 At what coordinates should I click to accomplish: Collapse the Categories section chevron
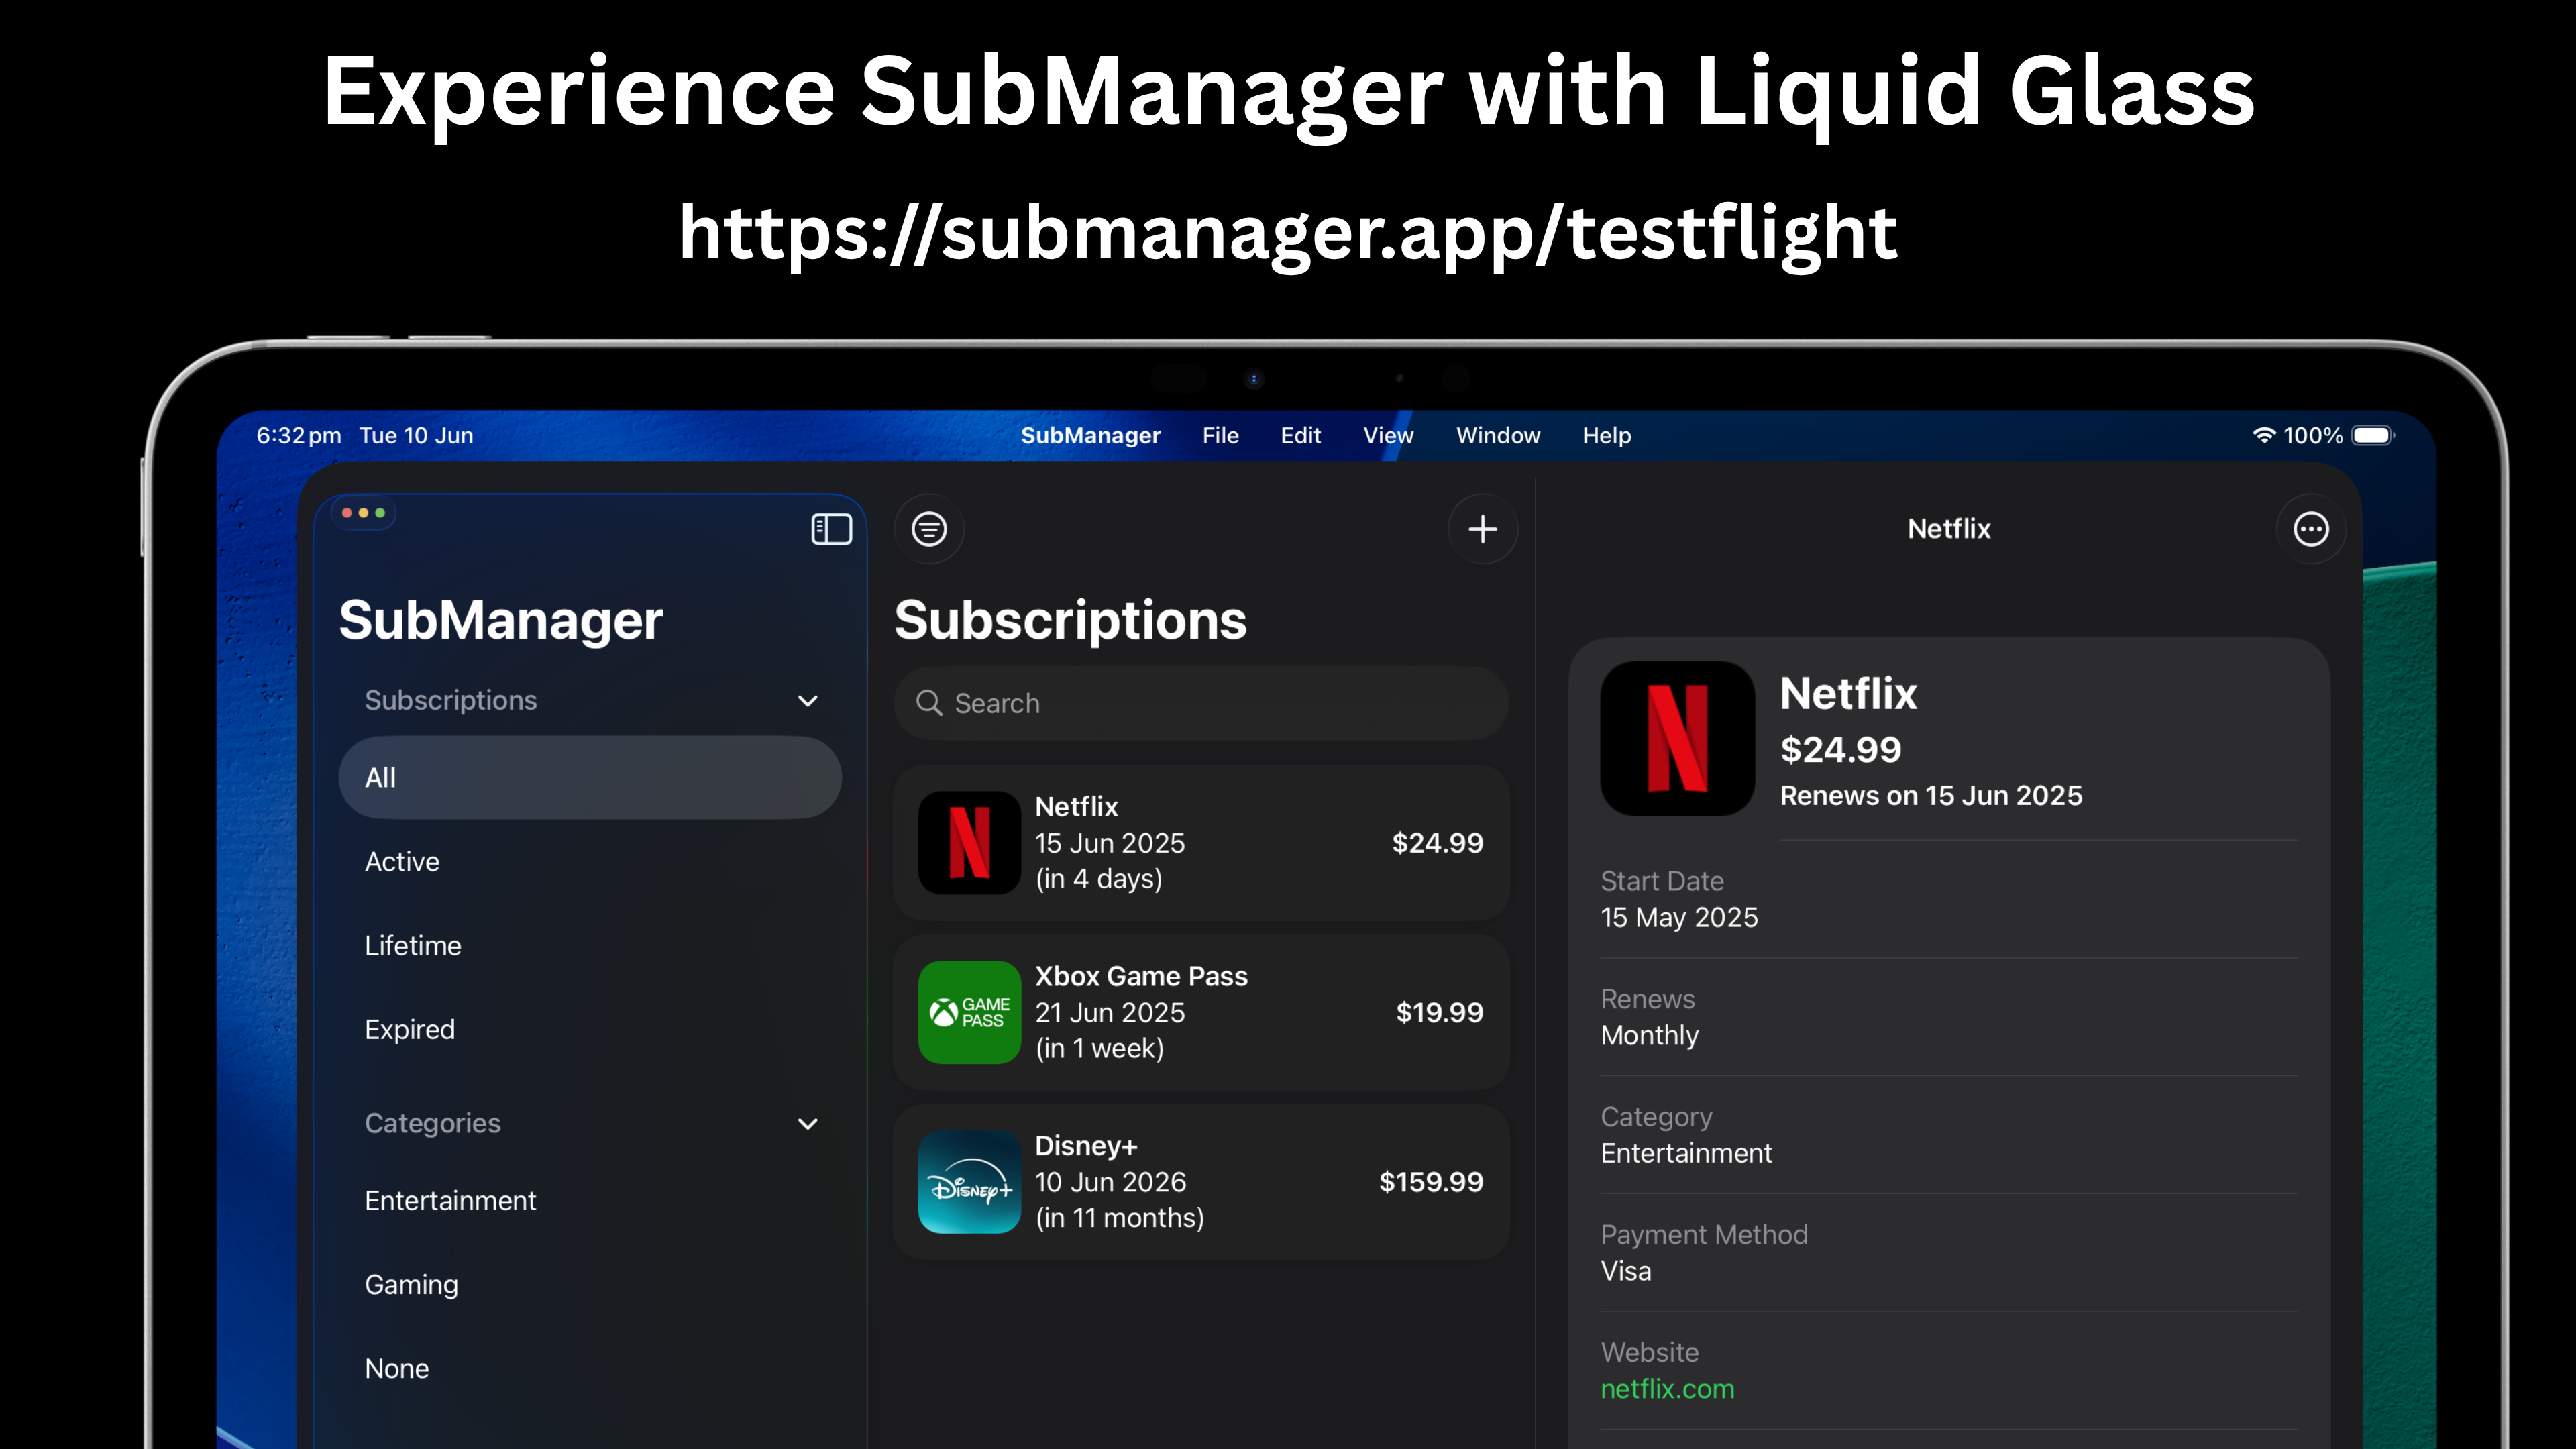(808, 1124)
